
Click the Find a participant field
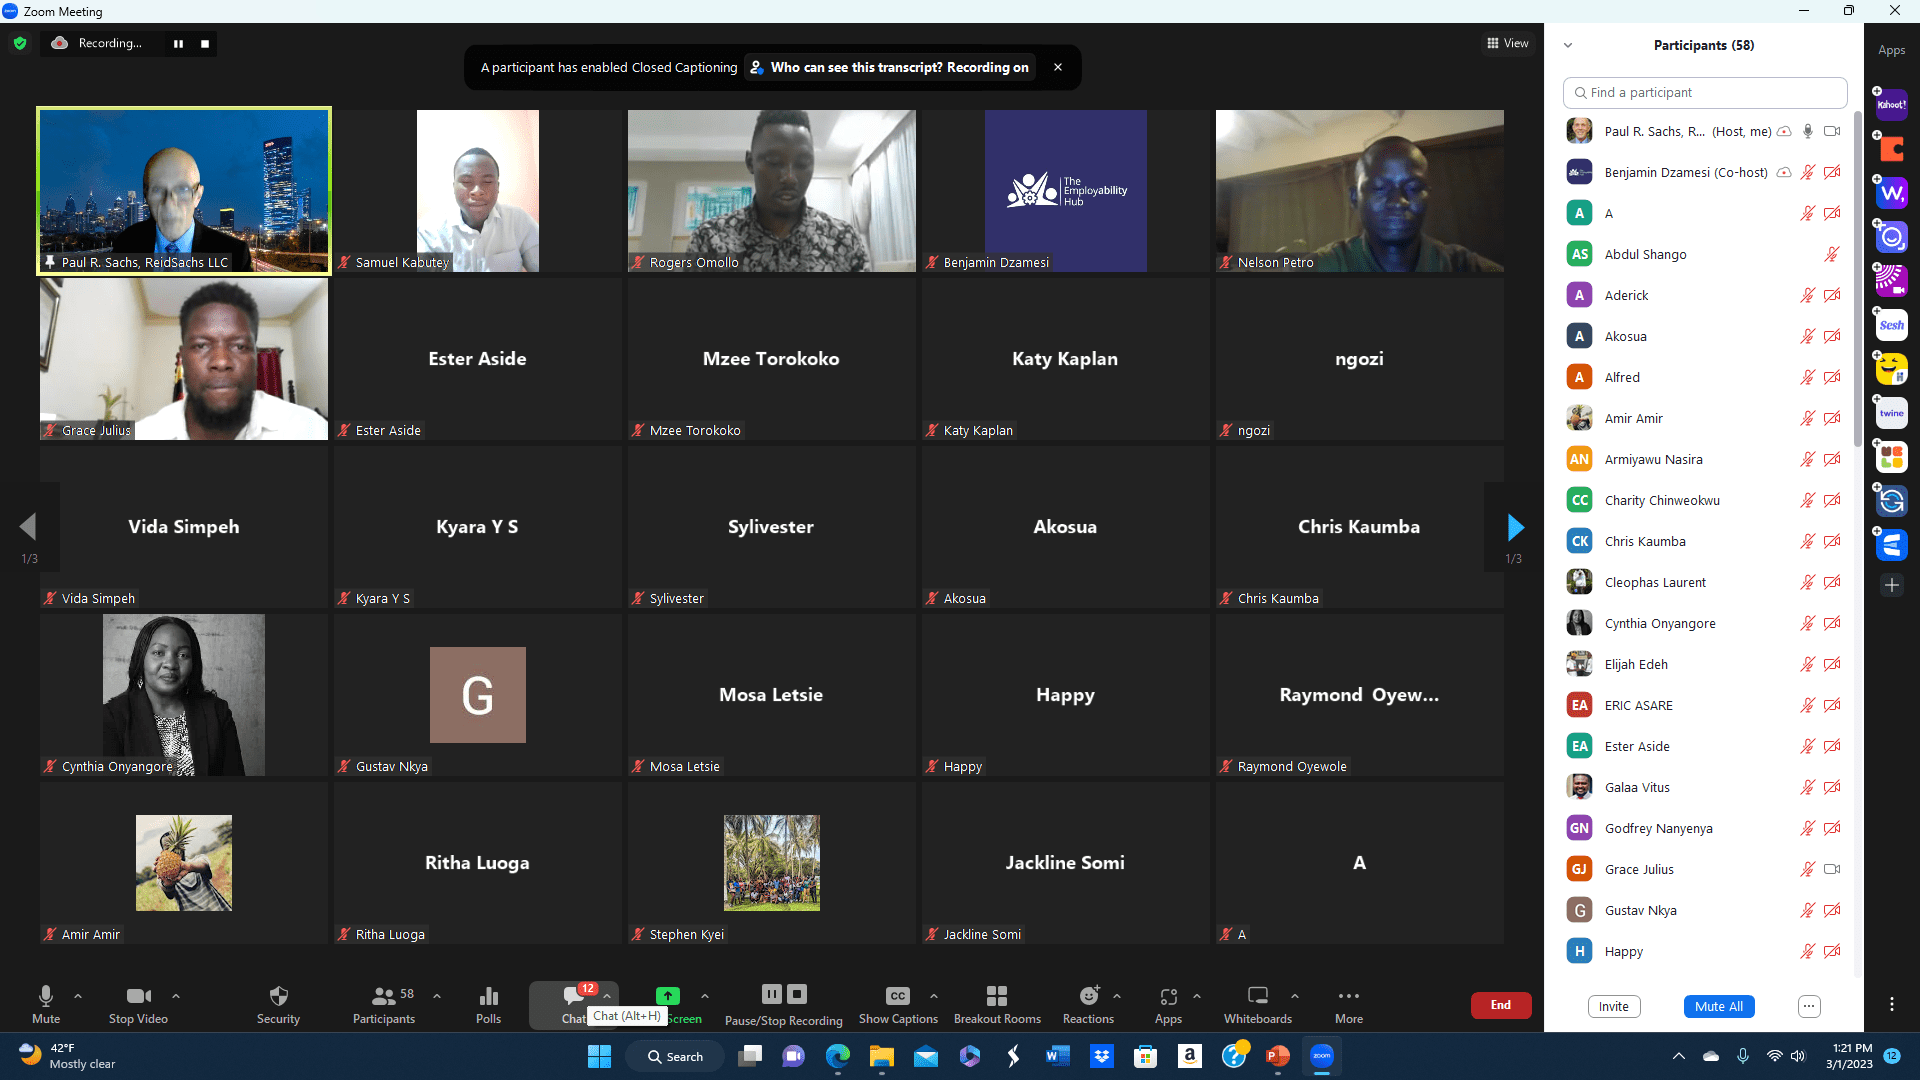click(x=1704, y=92)
